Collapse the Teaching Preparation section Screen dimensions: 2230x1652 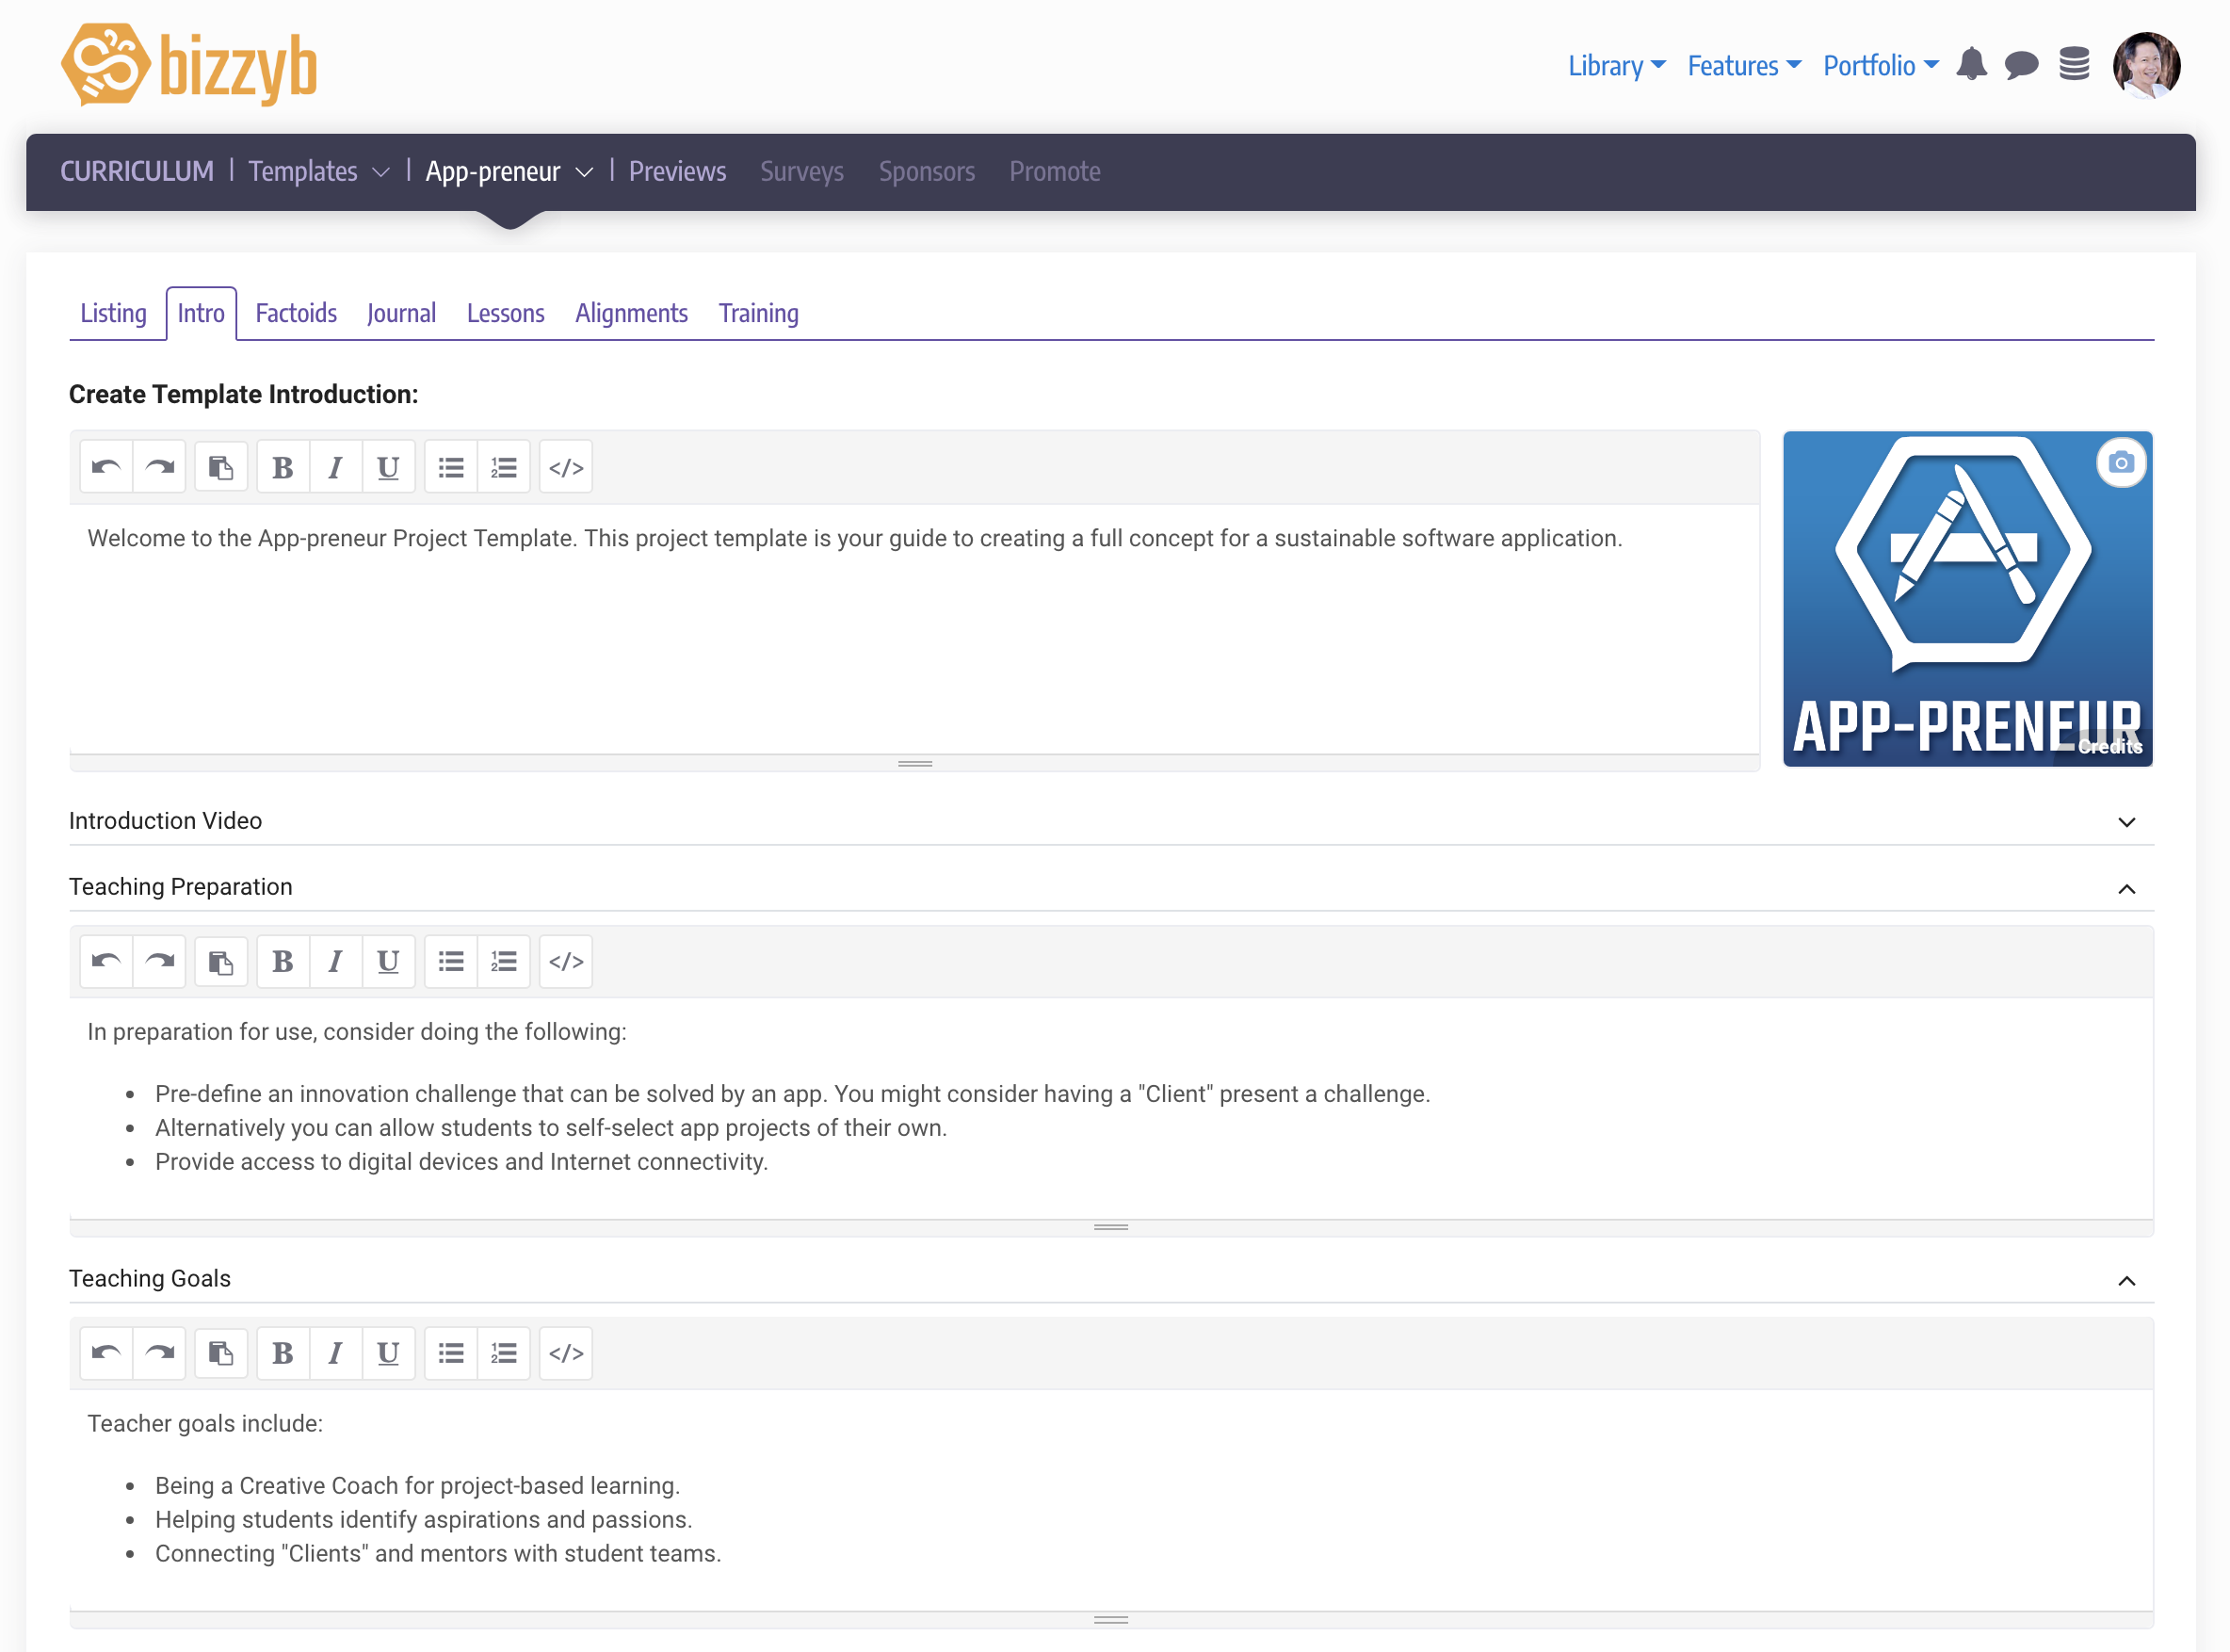2126,888
